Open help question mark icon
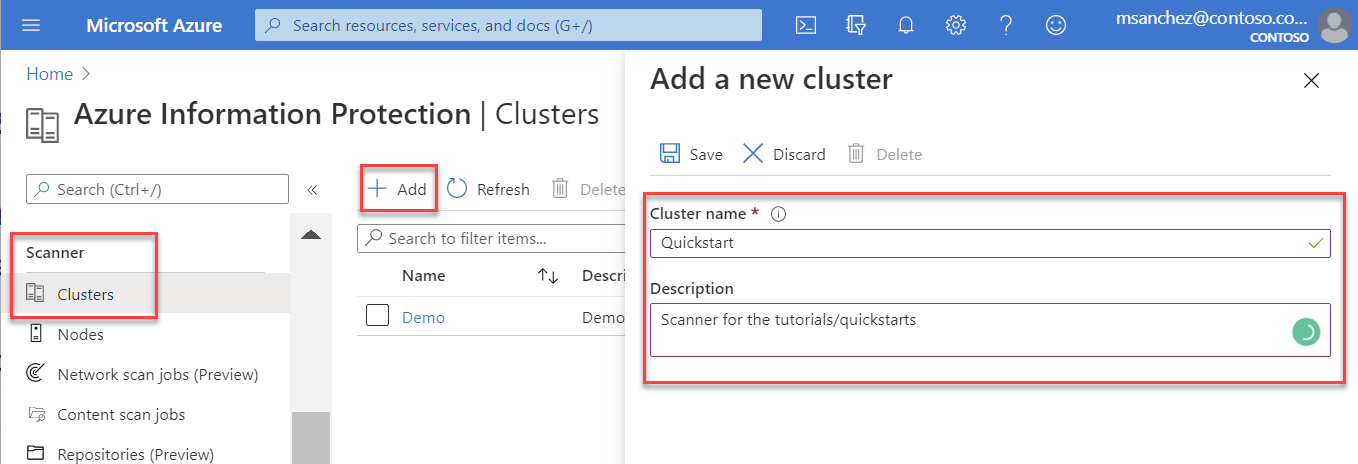 1006,25
